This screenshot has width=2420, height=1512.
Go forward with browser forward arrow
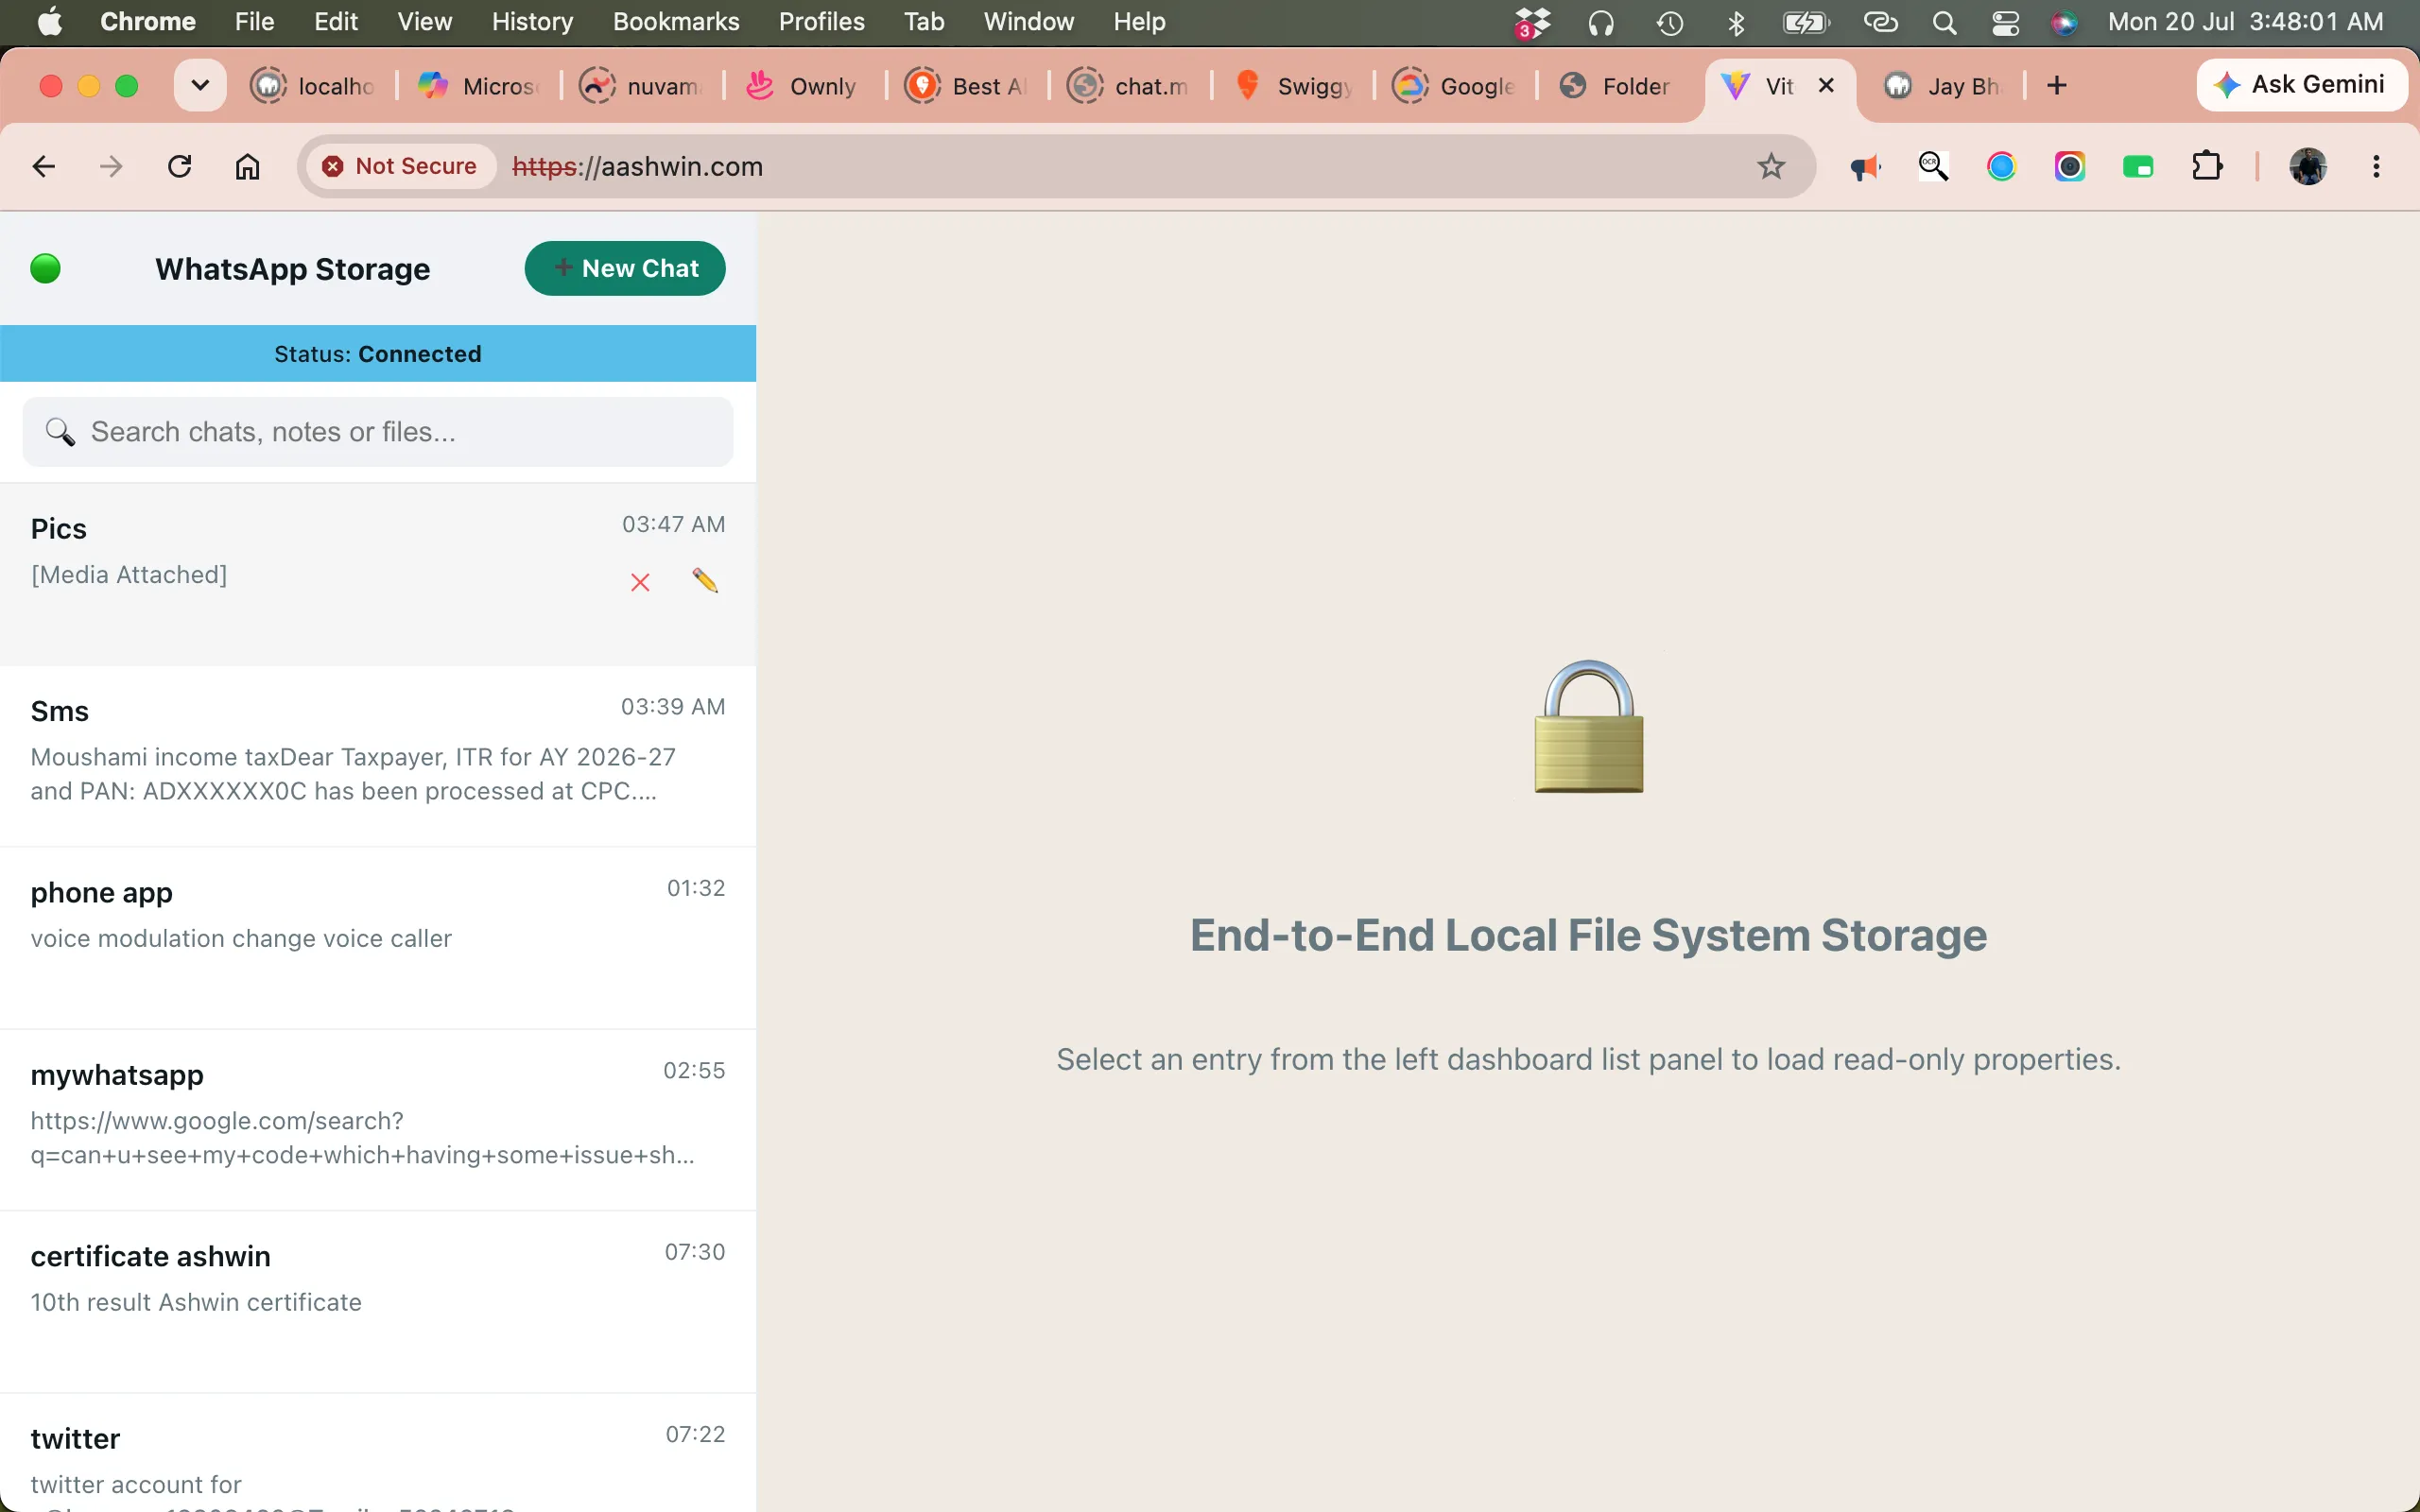tap(111, 166)
